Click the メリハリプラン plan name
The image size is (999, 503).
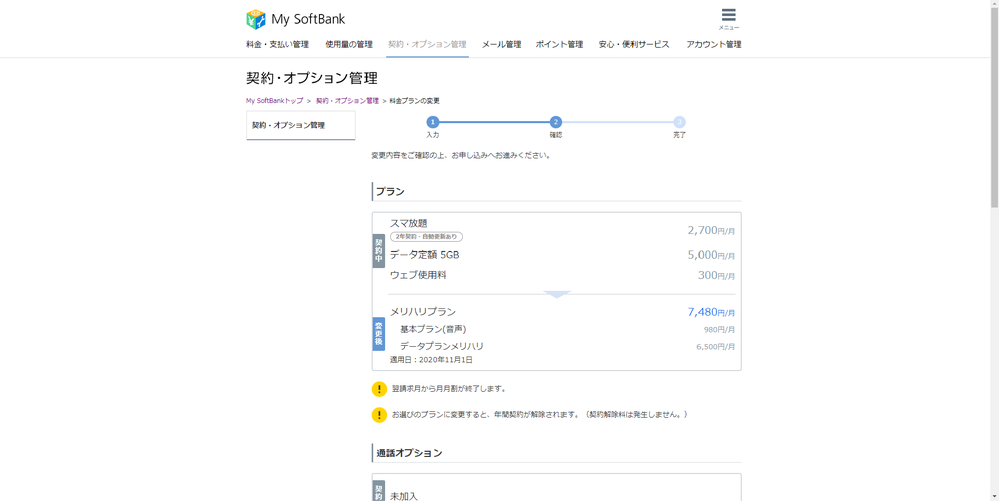pyautogui.click(x=423, y=312)
